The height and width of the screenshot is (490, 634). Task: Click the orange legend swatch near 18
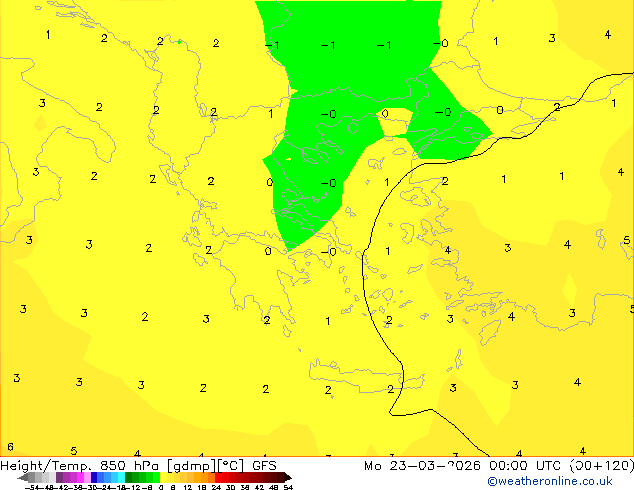tap(198, 477)
